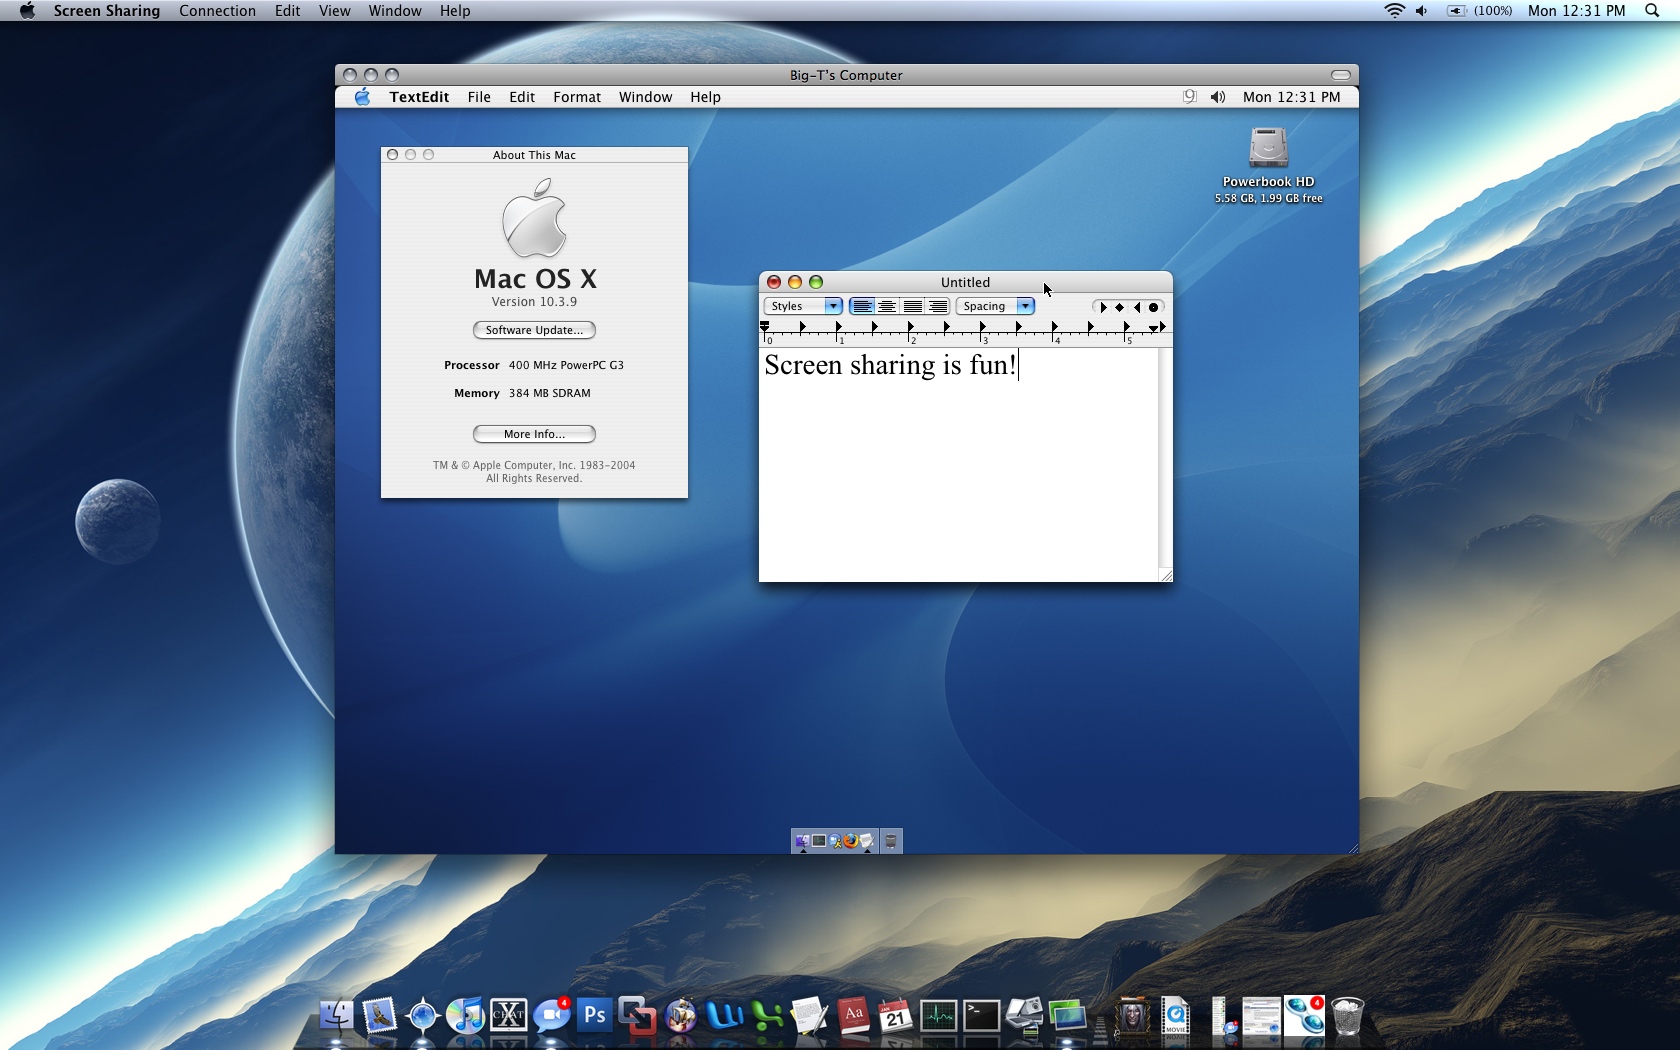Open iChat in the remote Mac's dock
The image size is (1680, 1050).
pos(835,841)
